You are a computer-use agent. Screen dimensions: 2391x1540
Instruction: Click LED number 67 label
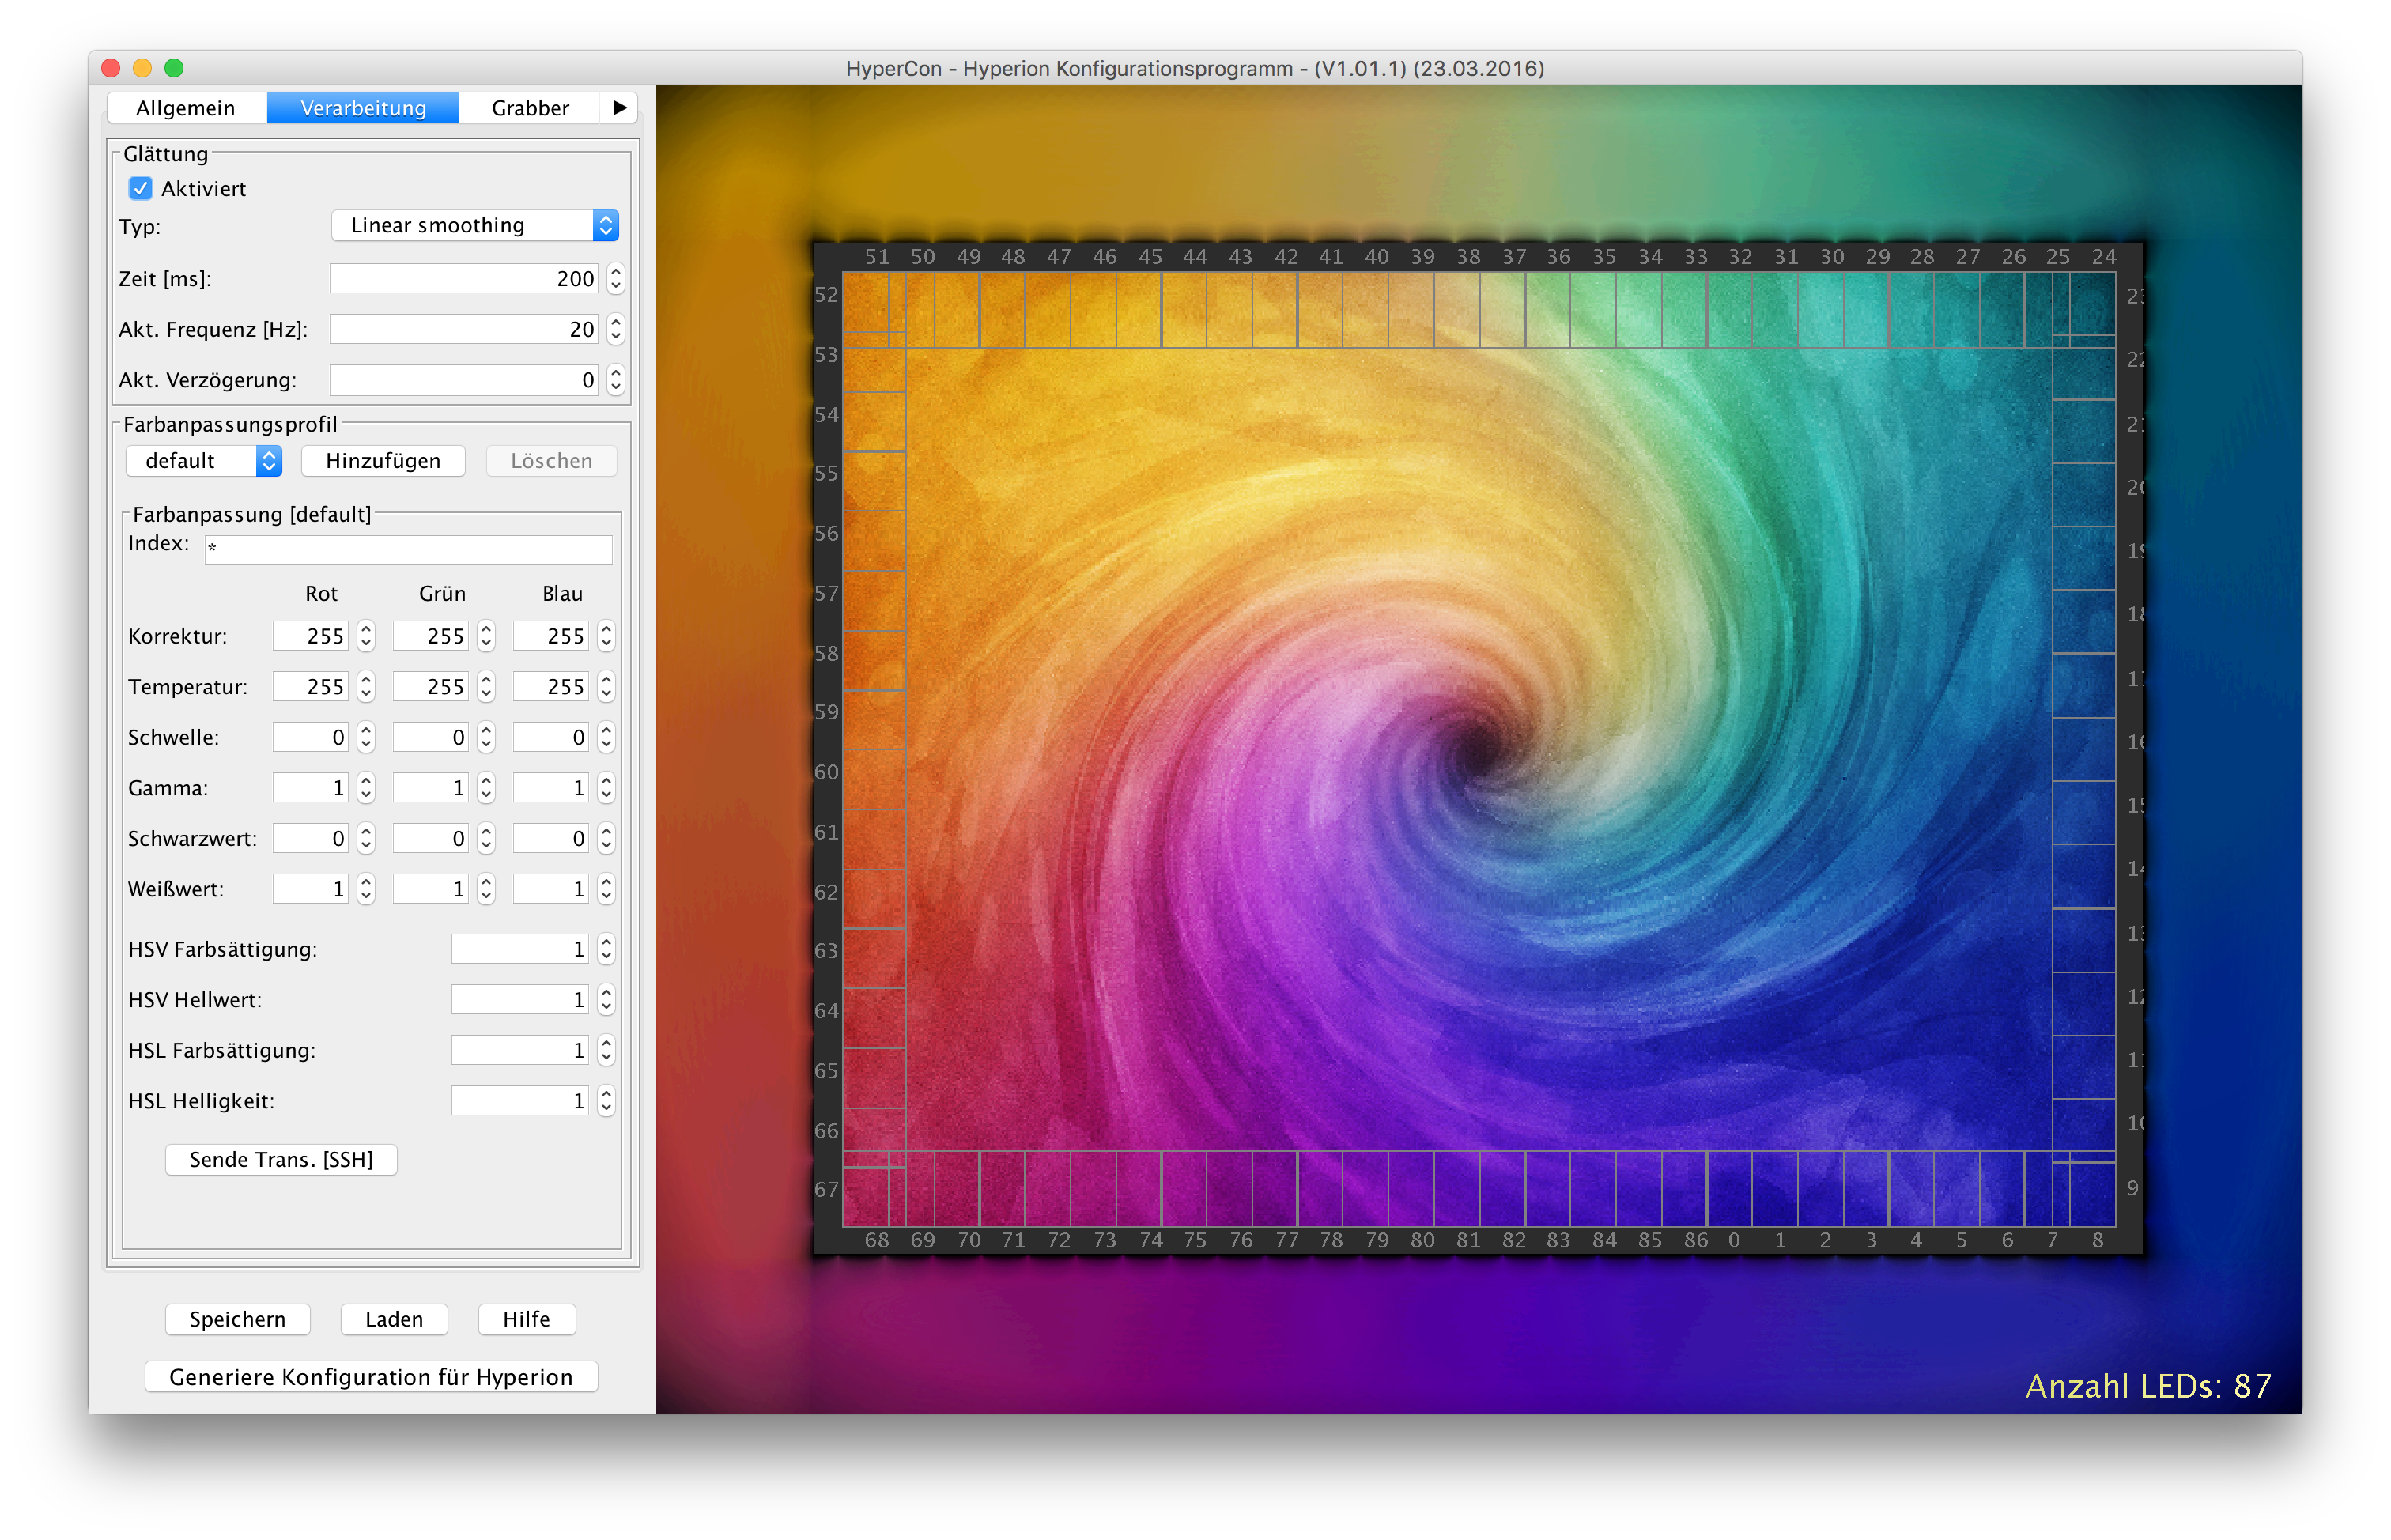pyautogui.click(x=826, y=1190)
